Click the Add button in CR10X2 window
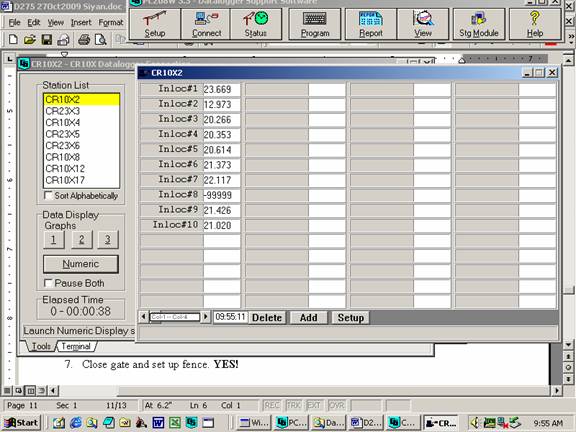Viewport: 576px width, 432px height. [309, 318]
